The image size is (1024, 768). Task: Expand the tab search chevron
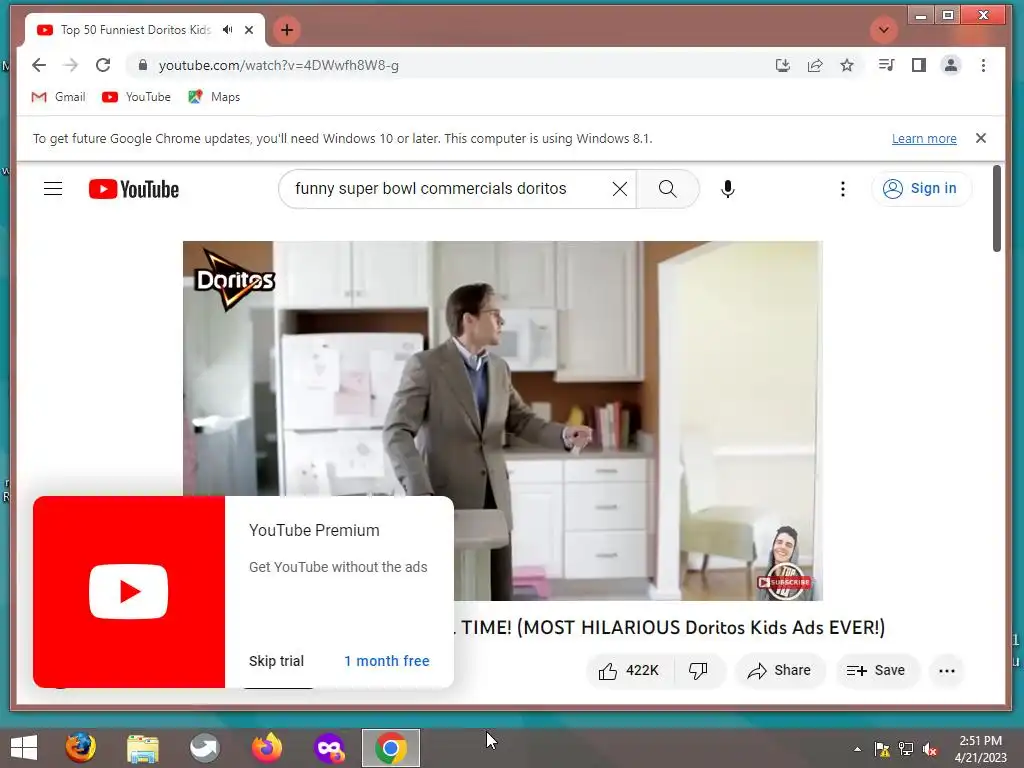[x=884, y=30]
